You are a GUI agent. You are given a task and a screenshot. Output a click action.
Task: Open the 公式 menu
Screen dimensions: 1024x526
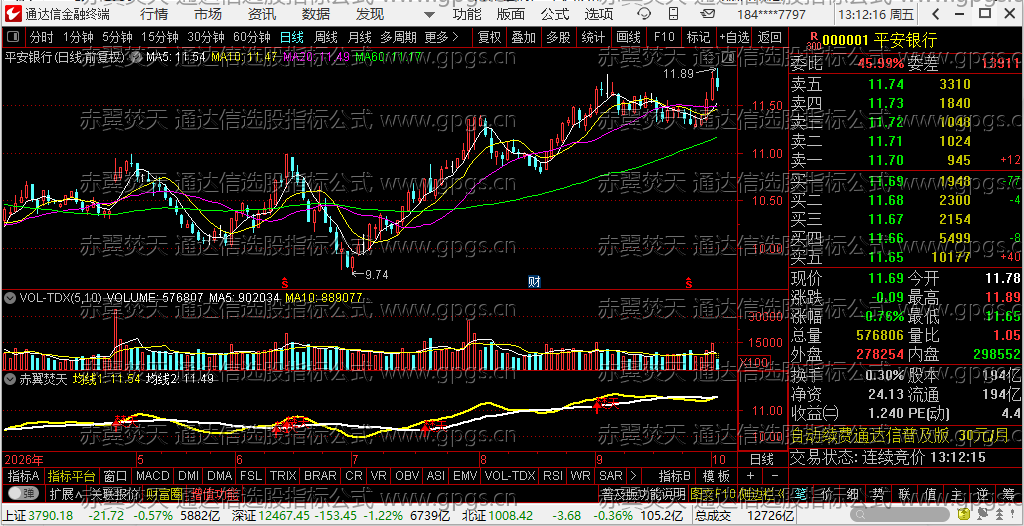click(x=554, y=14)
